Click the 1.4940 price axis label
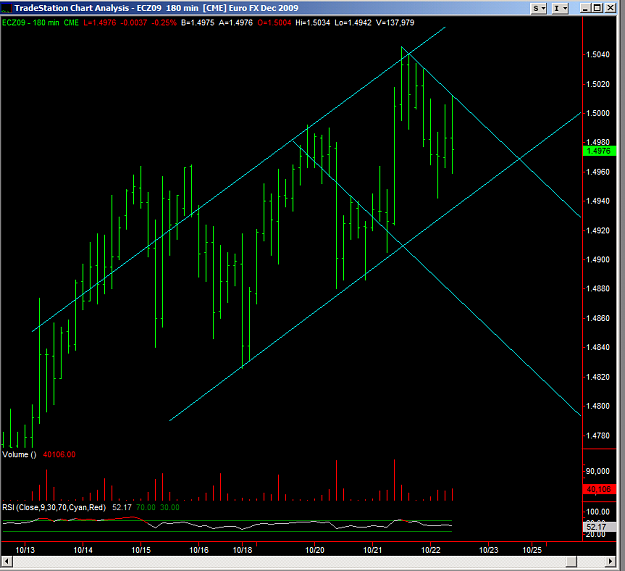 598,201
